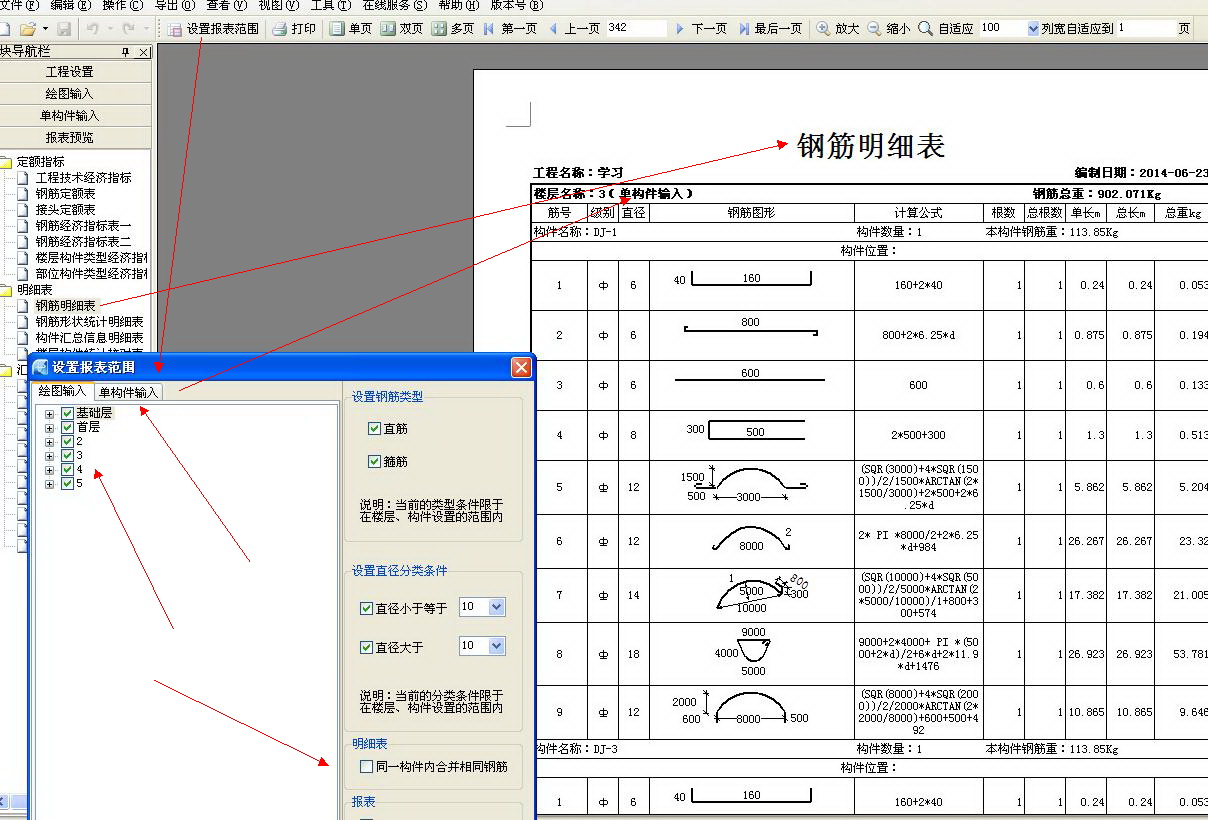Open 钢筋形状统计明细表 report

(89, 322)
